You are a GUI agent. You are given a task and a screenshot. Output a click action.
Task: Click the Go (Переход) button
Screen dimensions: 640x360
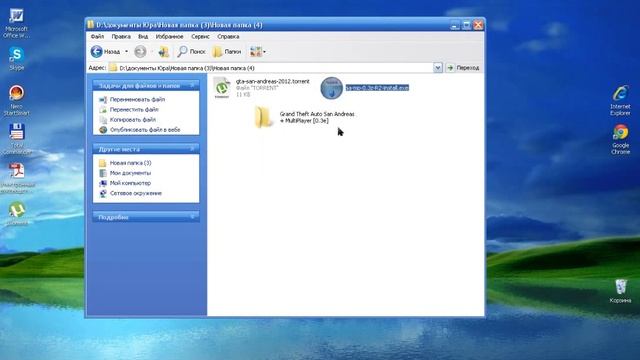coord(463,68)
